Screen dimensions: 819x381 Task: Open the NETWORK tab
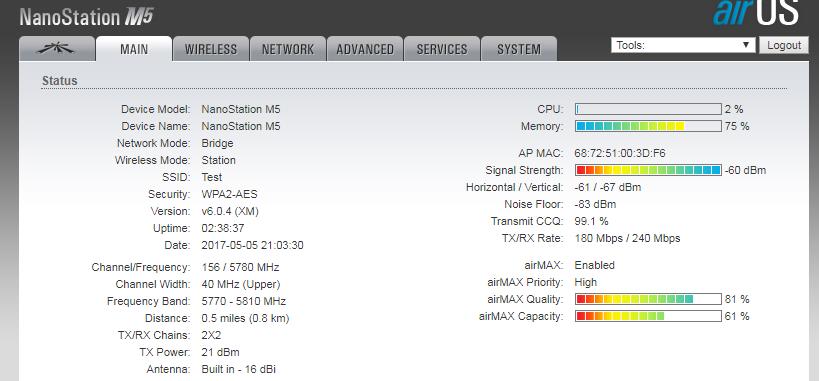(x=288, y=49)
